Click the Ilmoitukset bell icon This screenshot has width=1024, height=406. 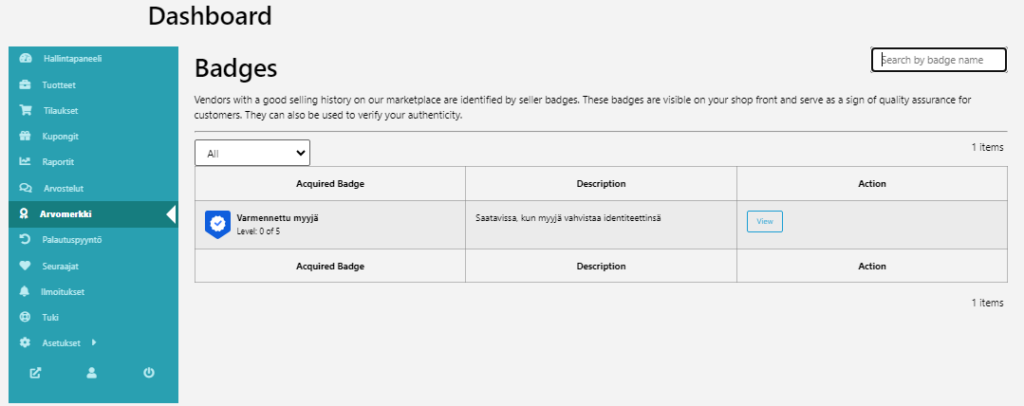(25, 291)
